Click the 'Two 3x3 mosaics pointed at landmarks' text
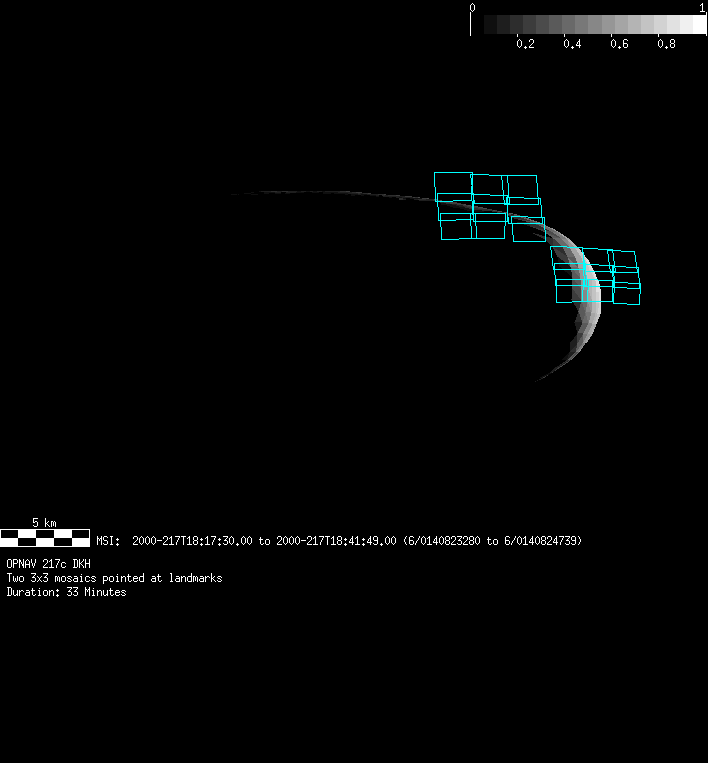 point(114,578)
